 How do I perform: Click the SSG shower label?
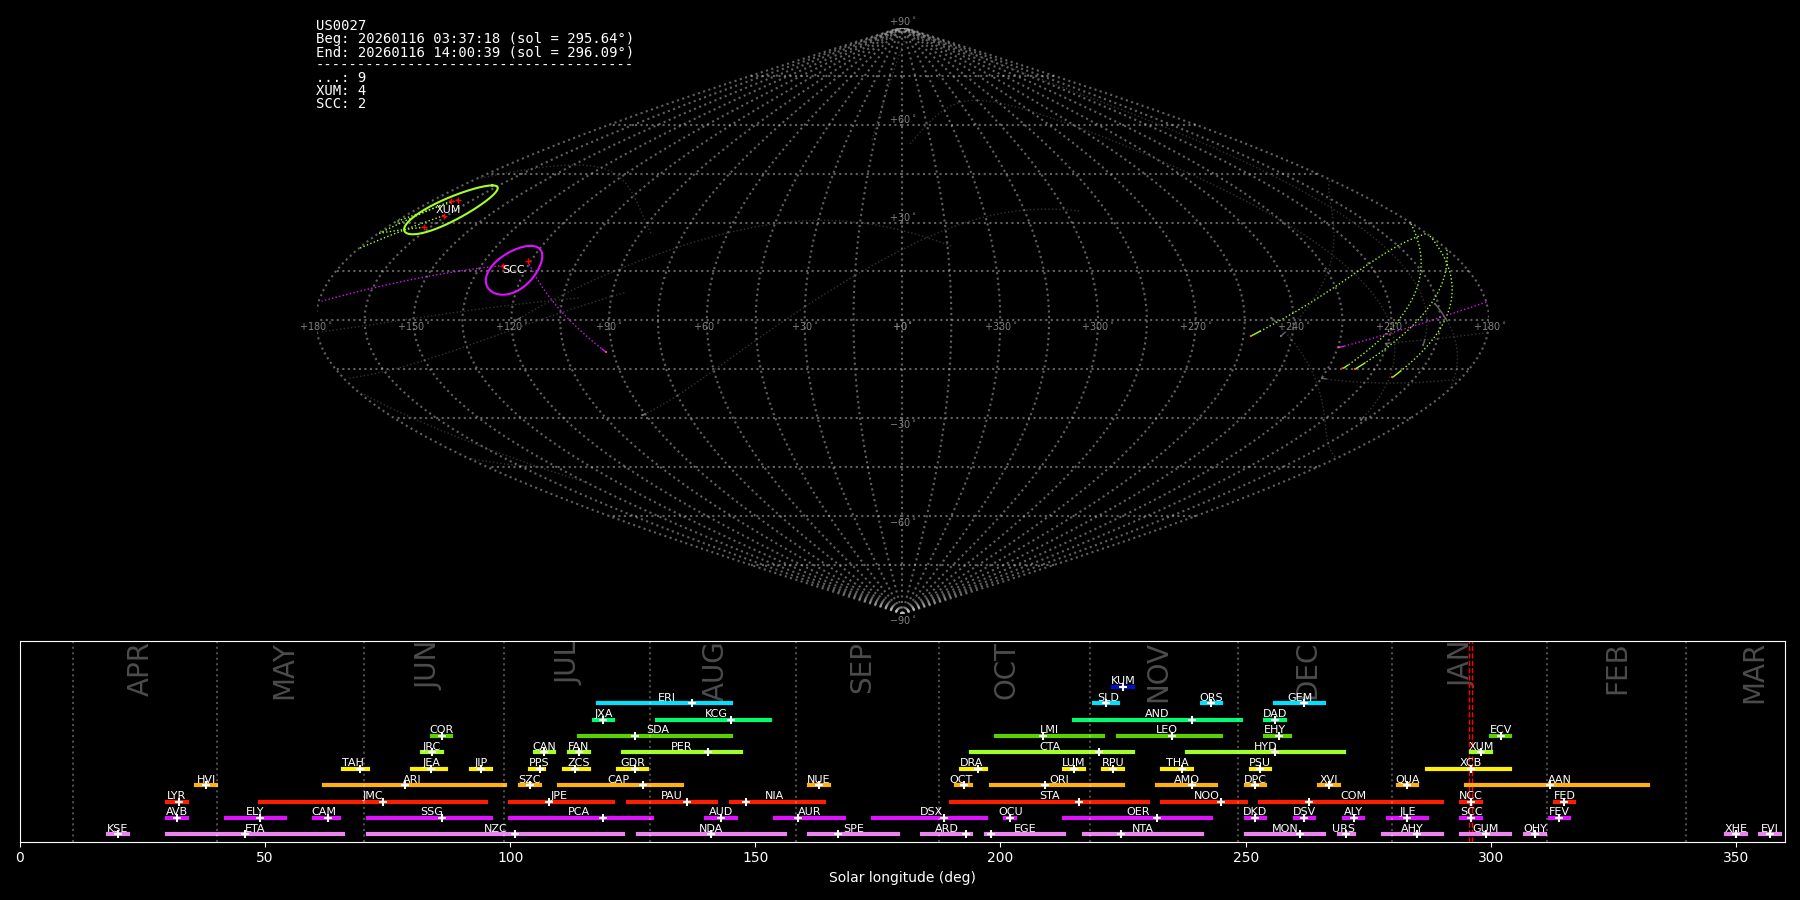click(431, 812)
